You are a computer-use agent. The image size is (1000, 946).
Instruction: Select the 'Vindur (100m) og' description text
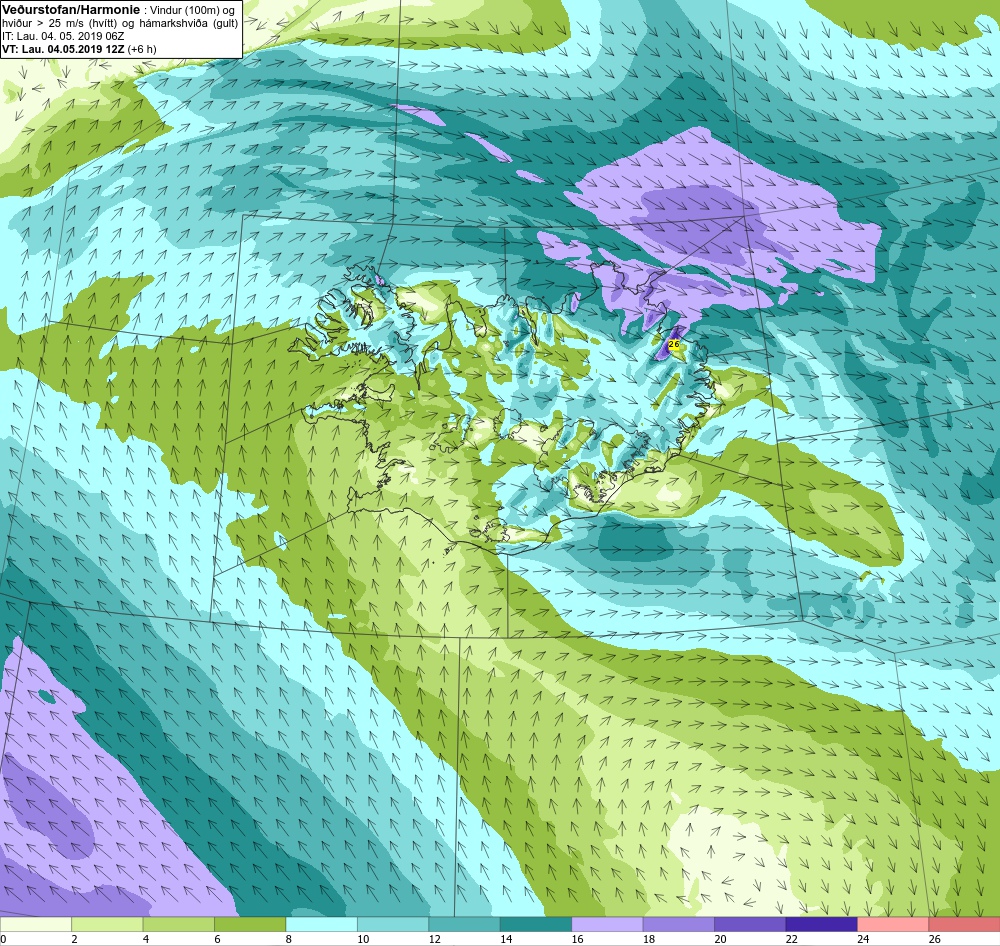(192, 10)
